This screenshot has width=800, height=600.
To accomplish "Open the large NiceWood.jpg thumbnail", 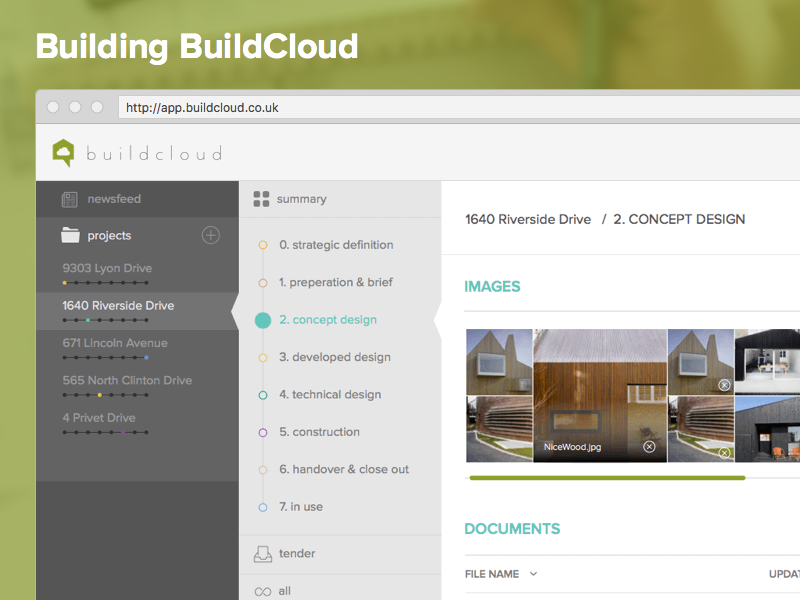I will coord(600,396).
